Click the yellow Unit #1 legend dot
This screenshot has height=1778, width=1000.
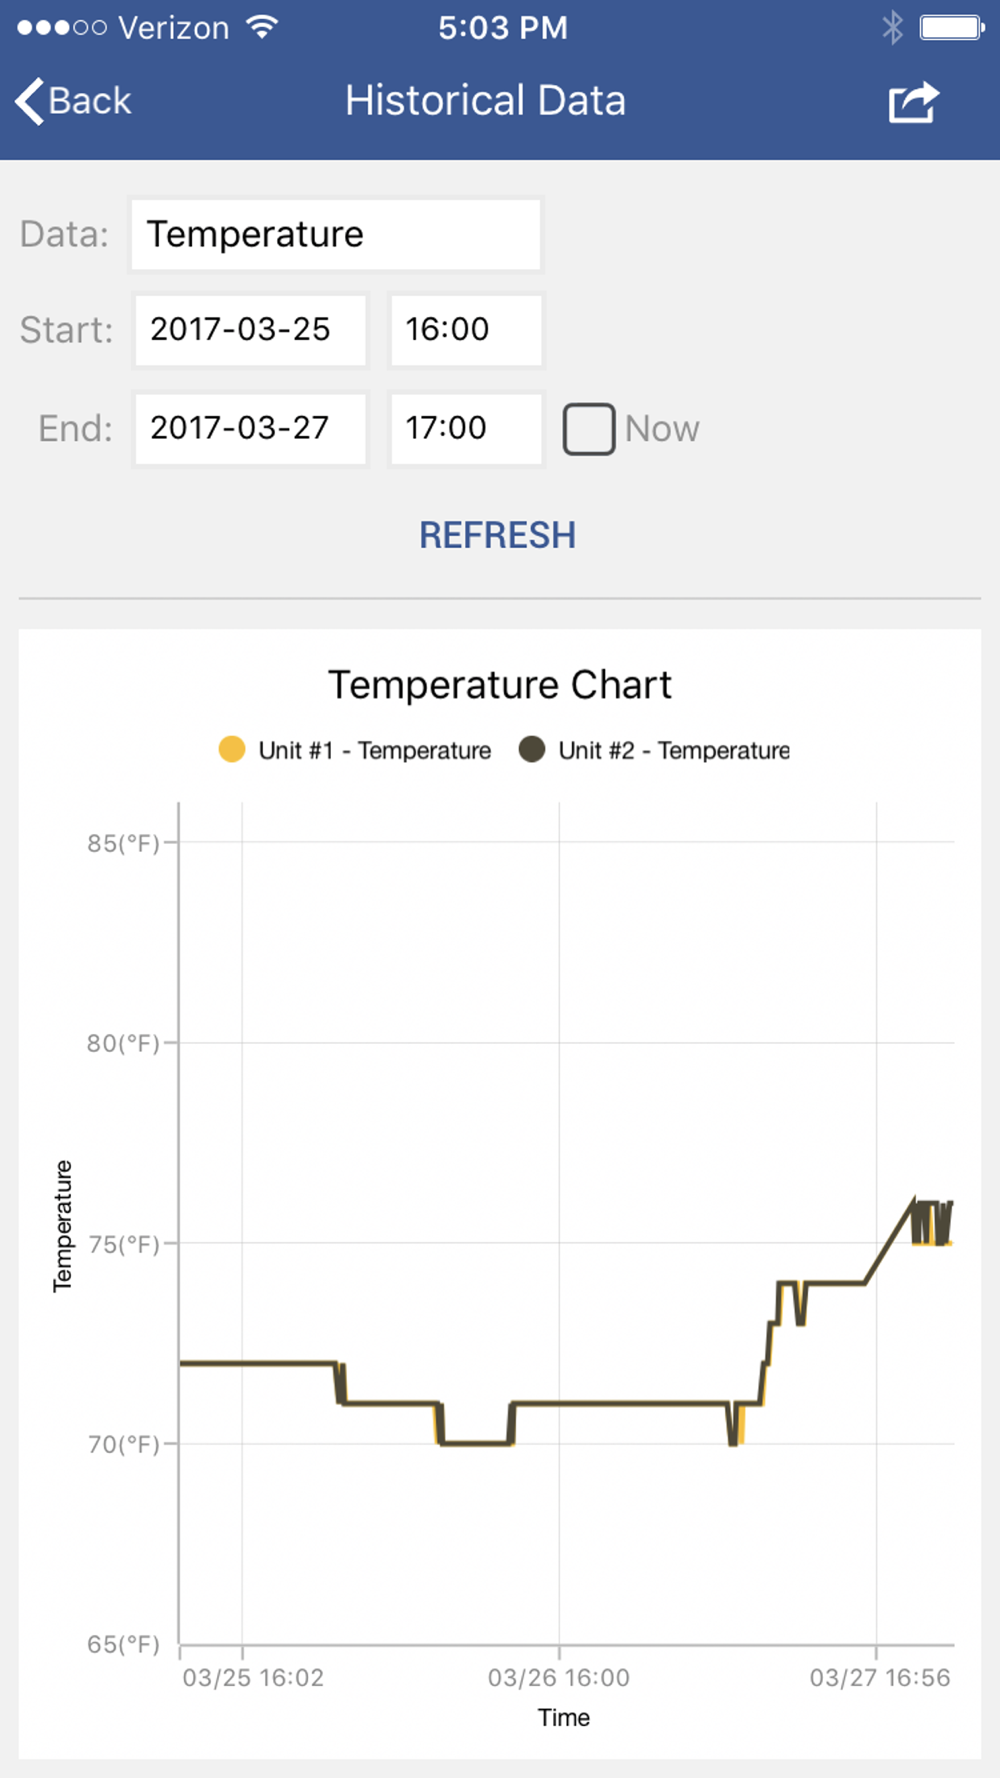click(x=232, y=749)
